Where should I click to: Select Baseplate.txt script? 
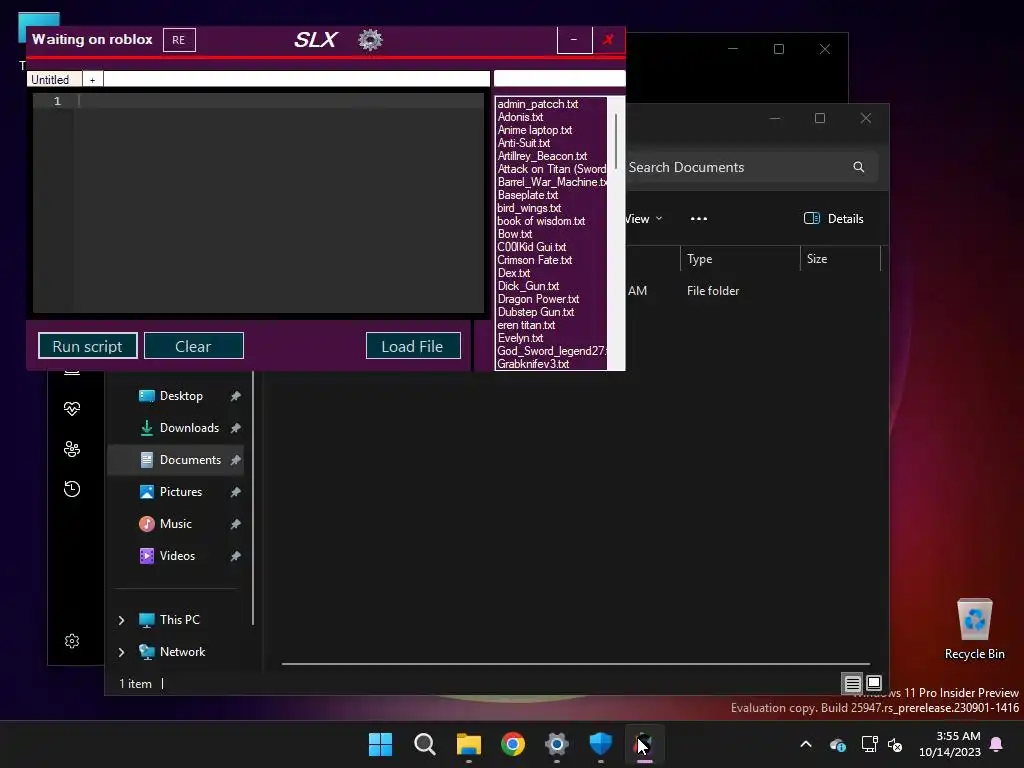pyautogui.click(x=528, y=195)
